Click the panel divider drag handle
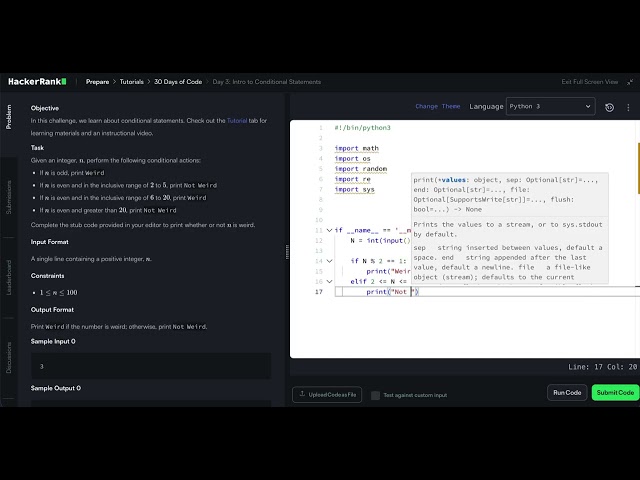The width and height of the screenshot is (640, 480). click(x=287, y=251)
